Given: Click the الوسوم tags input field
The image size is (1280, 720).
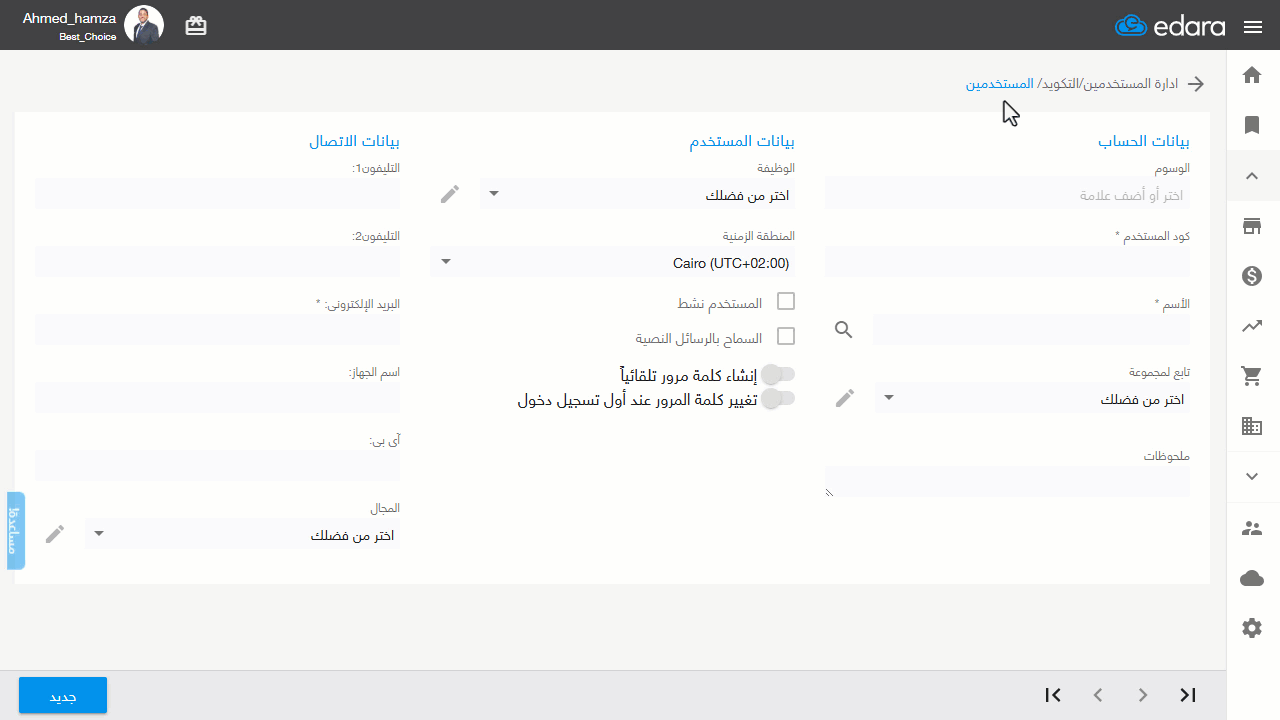Looking at the screenshot, I should coord(1007,194).
